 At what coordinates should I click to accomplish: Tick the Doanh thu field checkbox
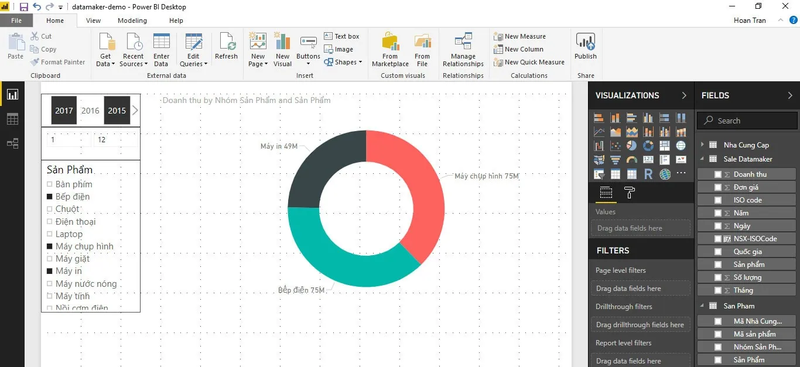coord(718,174)
